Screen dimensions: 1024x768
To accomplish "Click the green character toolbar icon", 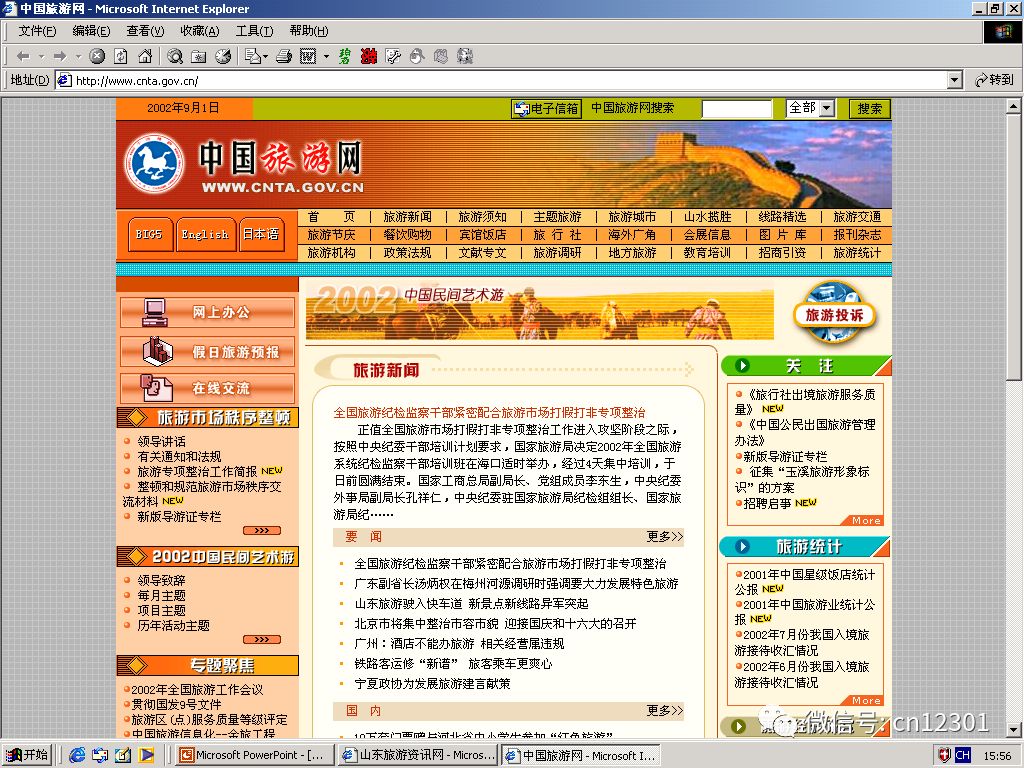I will pos(345,57).
